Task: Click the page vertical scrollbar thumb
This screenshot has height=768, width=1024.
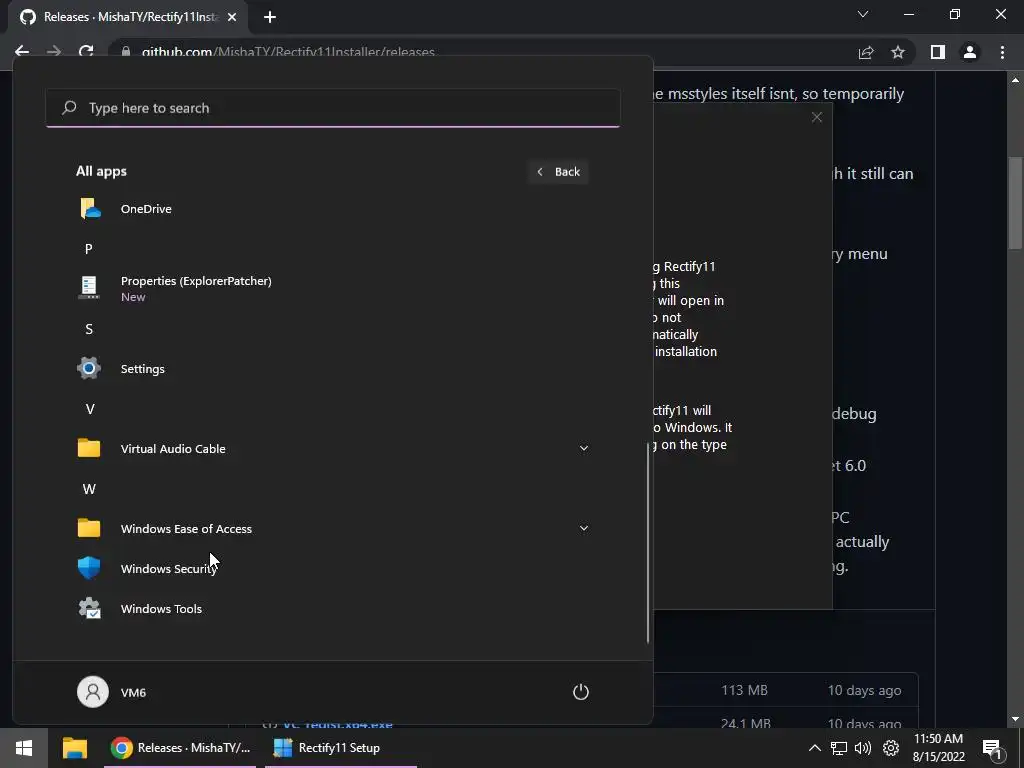Action: coord(1015,202)
